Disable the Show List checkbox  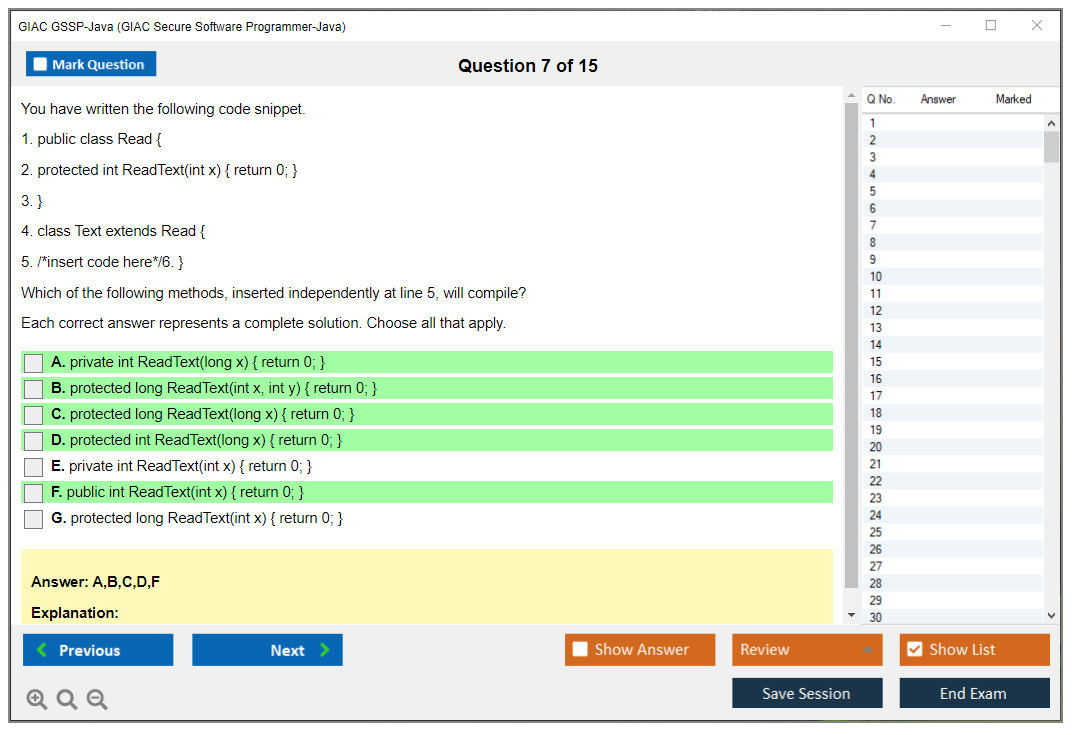(x=914, y=649)
